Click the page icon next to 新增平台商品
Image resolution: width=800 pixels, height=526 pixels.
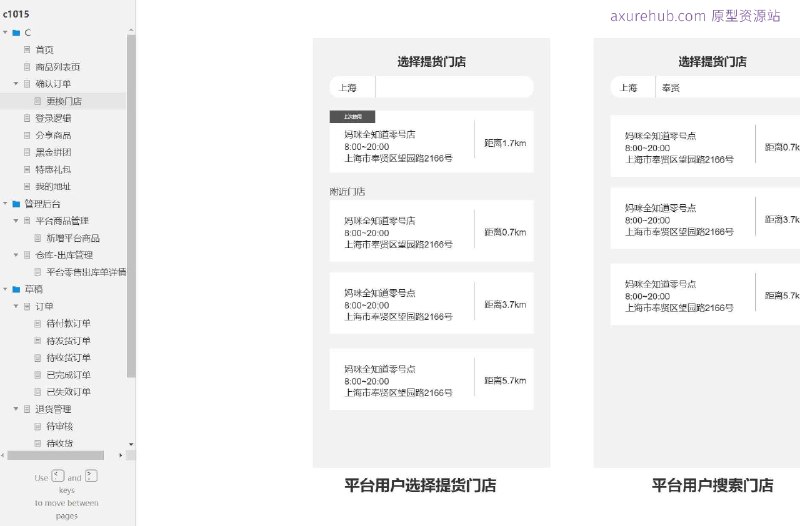(x=37, y=238)
